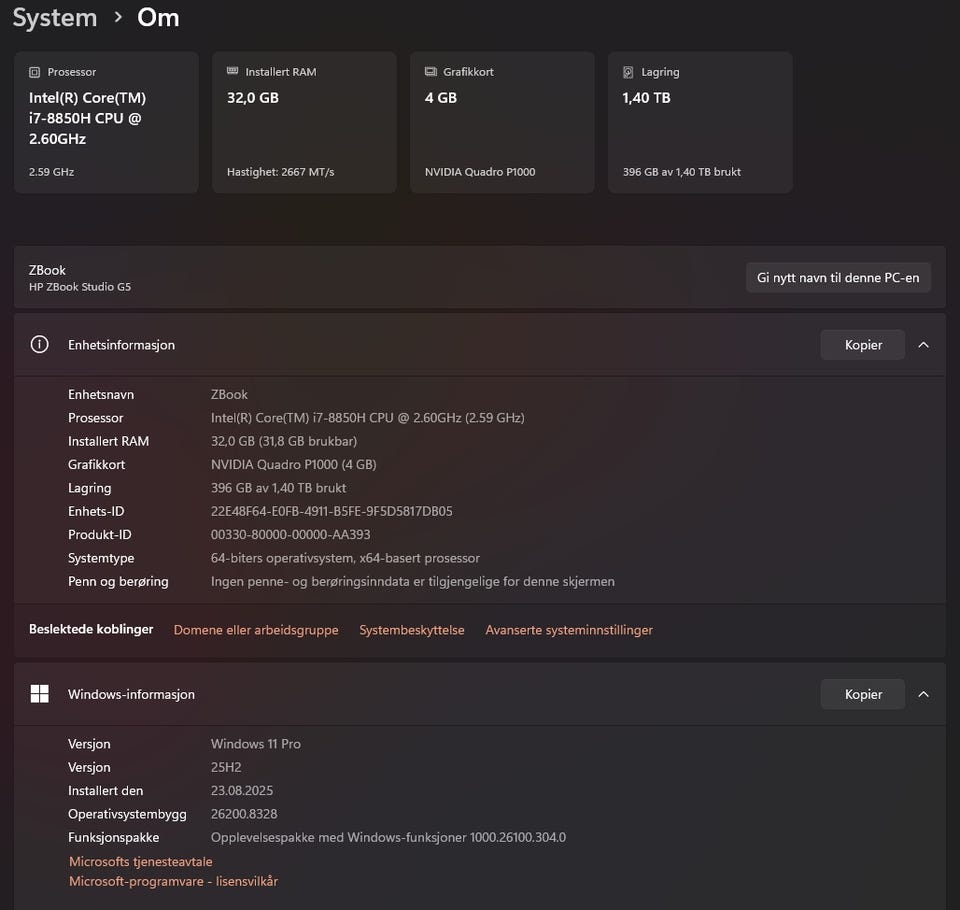Select the Prosessor summary card
The width and height of the screenshot is (960, 910).
(x=106, y=122)
